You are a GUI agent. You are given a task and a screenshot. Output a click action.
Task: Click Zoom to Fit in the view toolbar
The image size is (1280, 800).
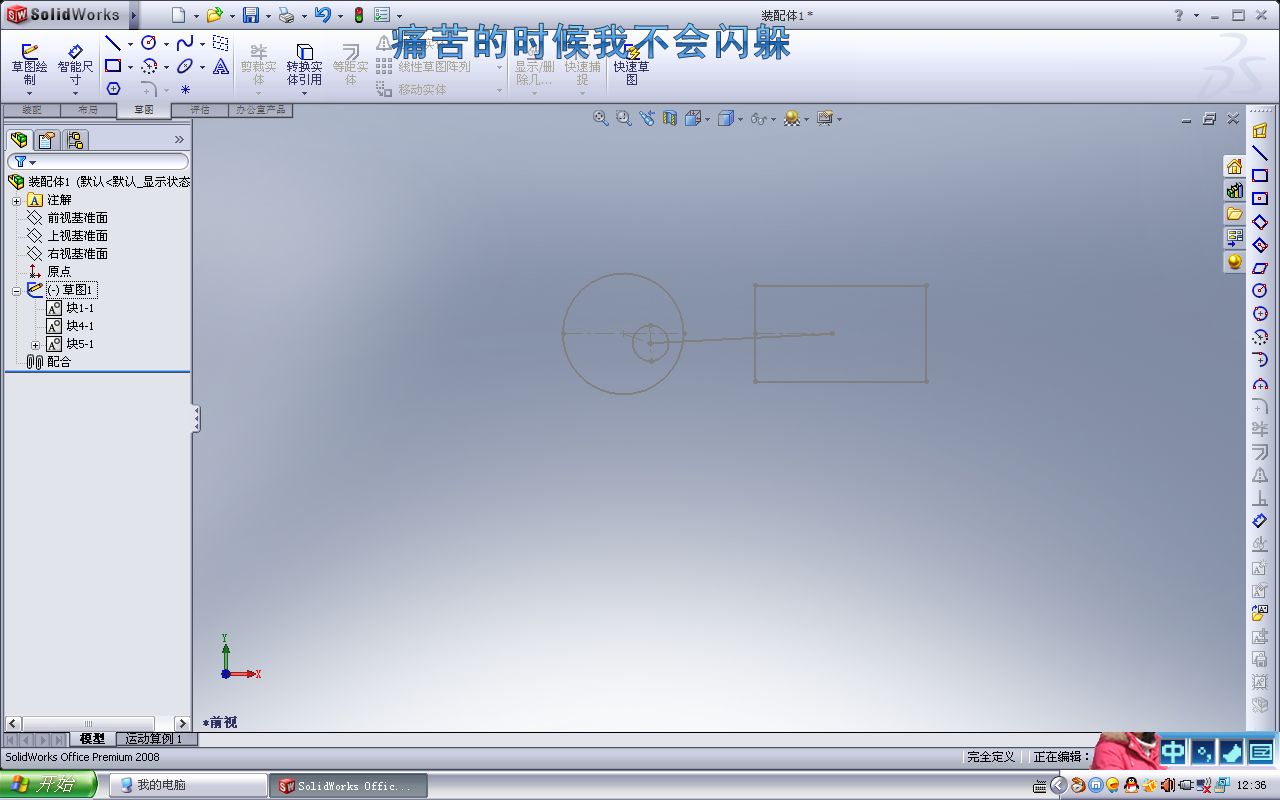tap(601, 118)
